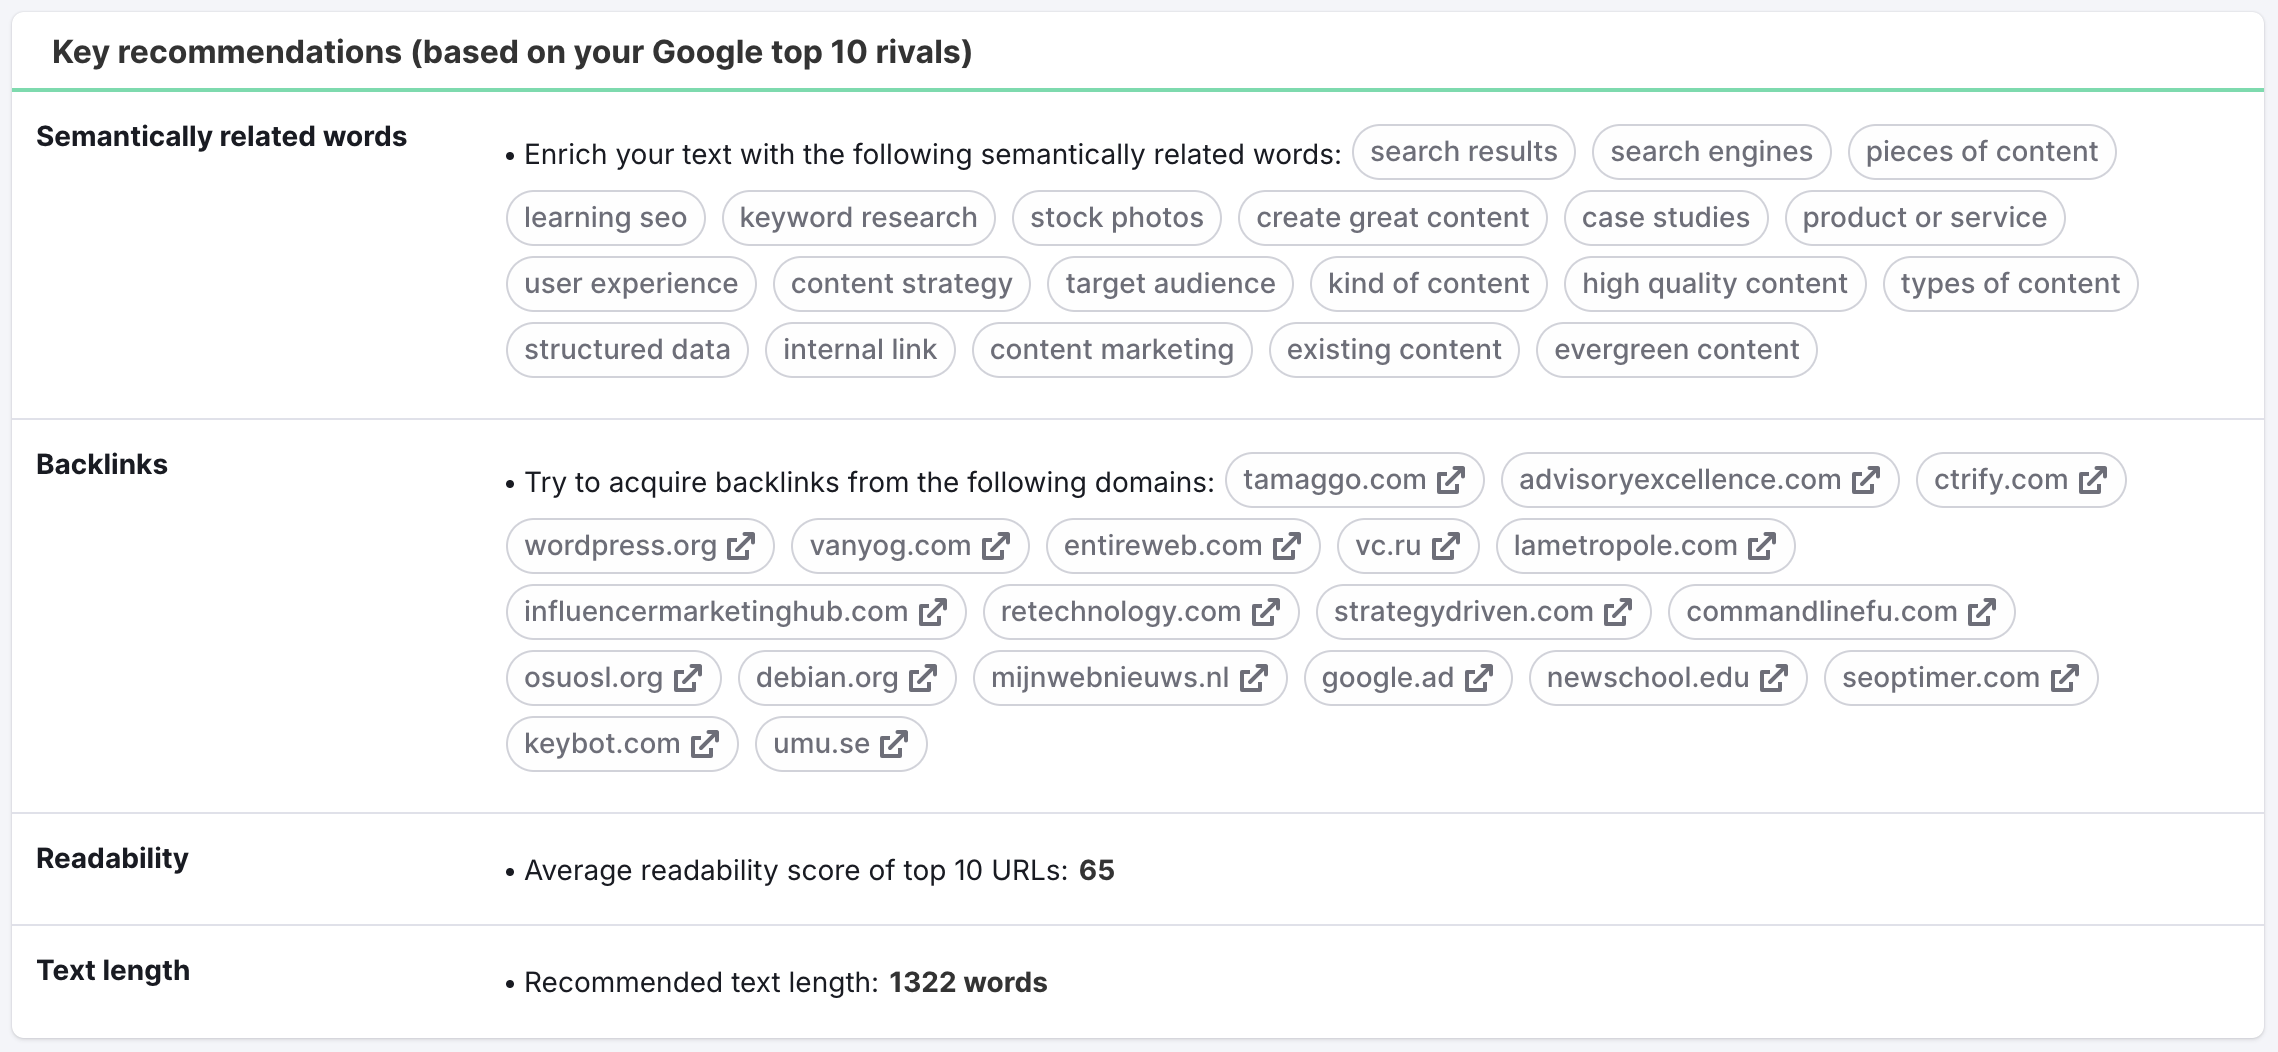The height and width of the screenshot is (1052, 2278).
Task: Open external link icon next to wordpress.org
Action: (x=741, y=546)
